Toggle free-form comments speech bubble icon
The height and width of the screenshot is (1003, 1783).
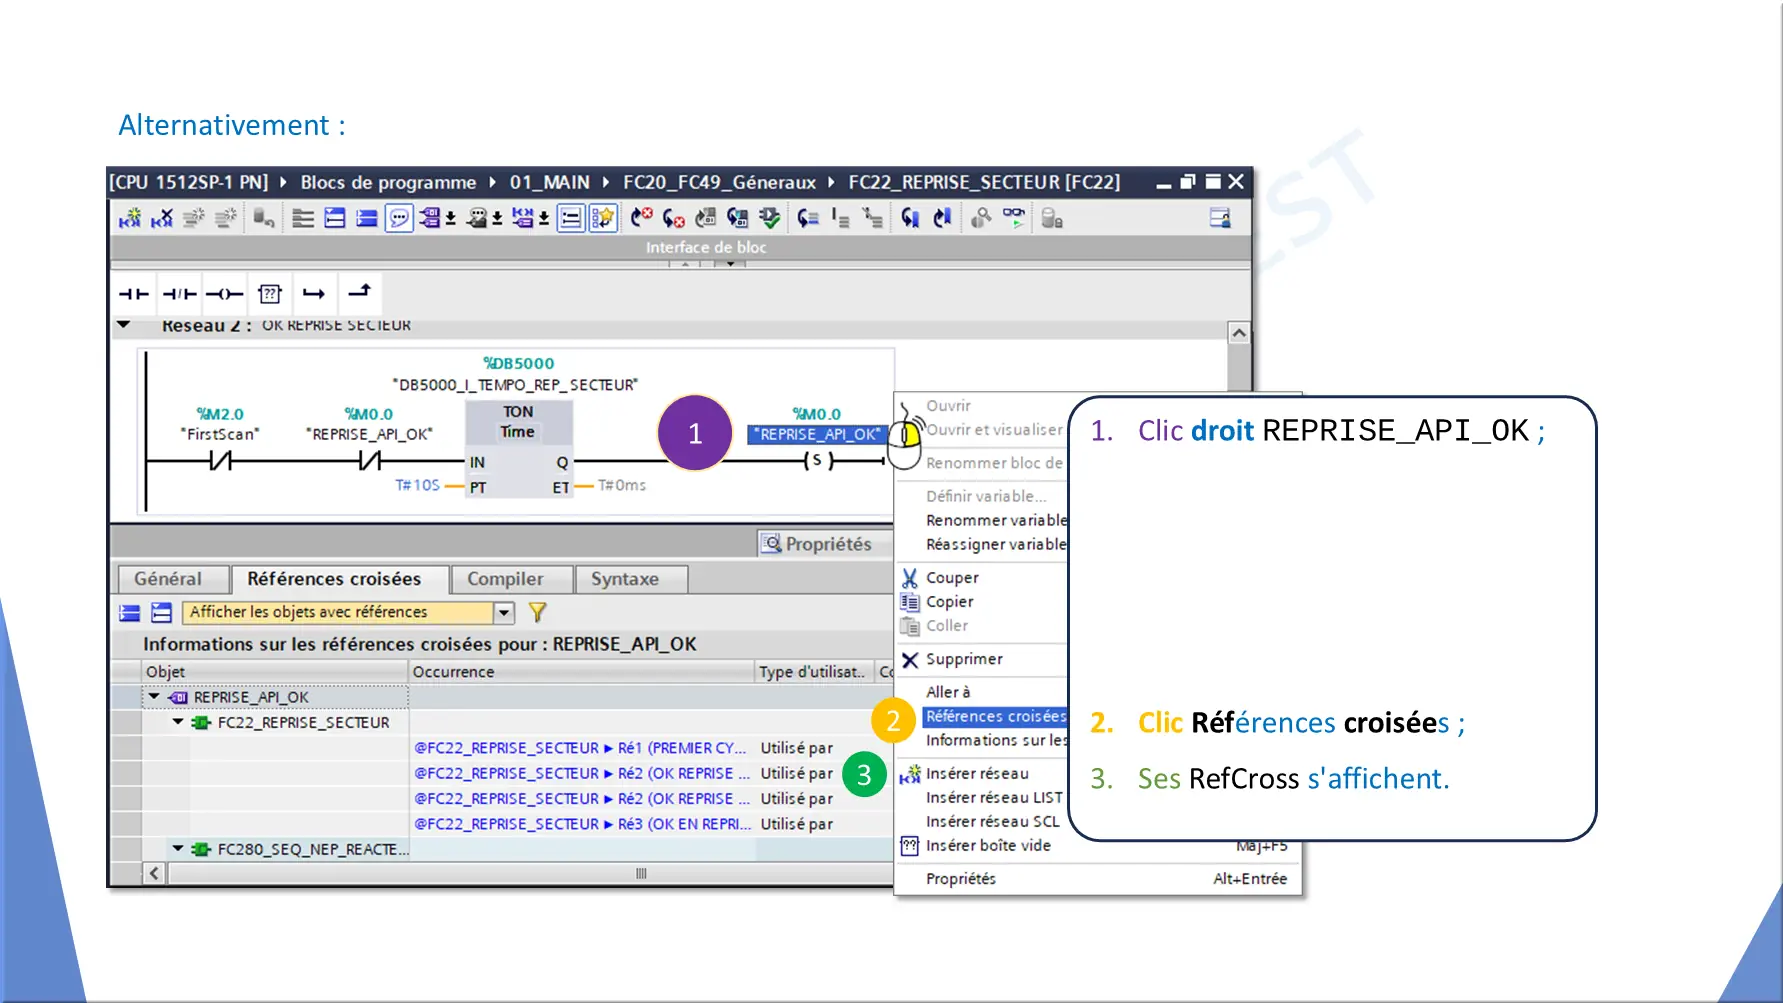coord(398,218)
